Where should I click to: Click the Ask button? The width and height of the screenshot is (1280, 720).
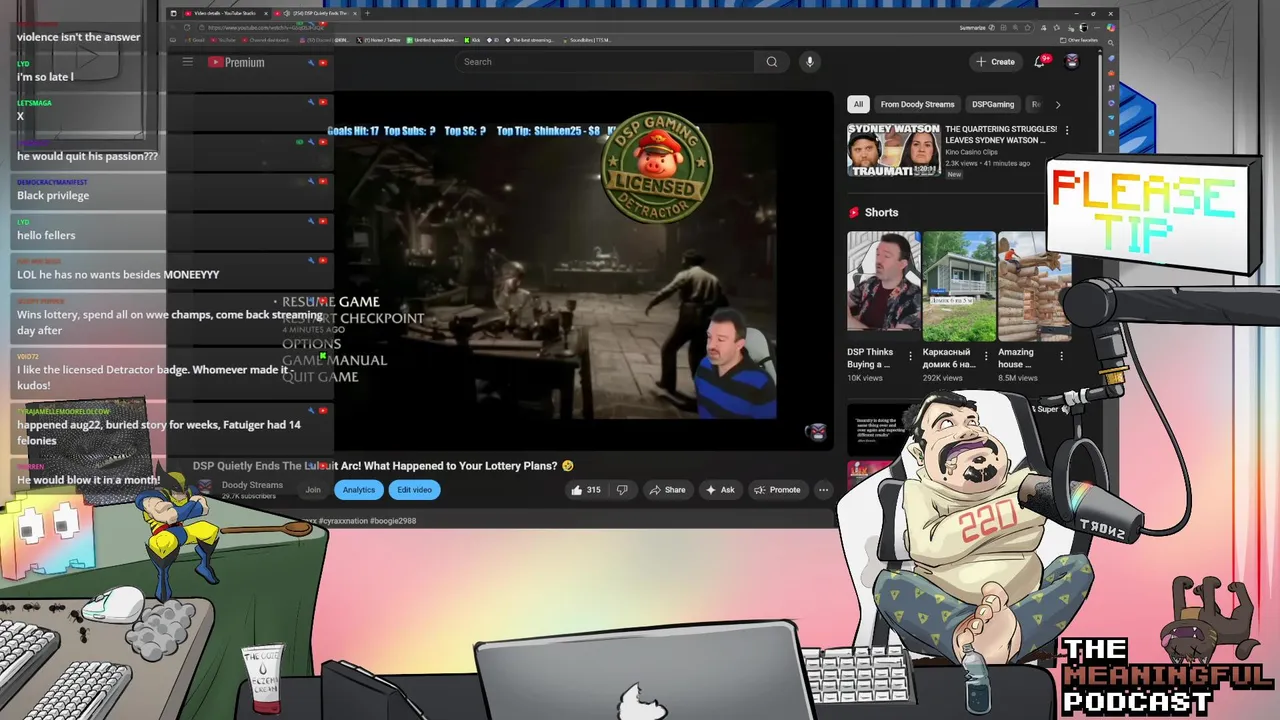720,490
